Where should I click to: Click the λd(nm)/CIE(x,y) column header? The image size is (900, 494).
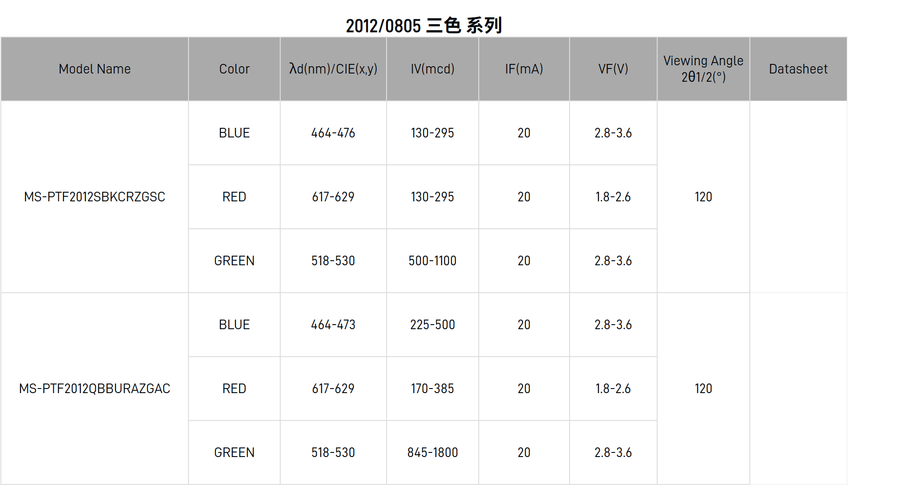tap(333, 69)
